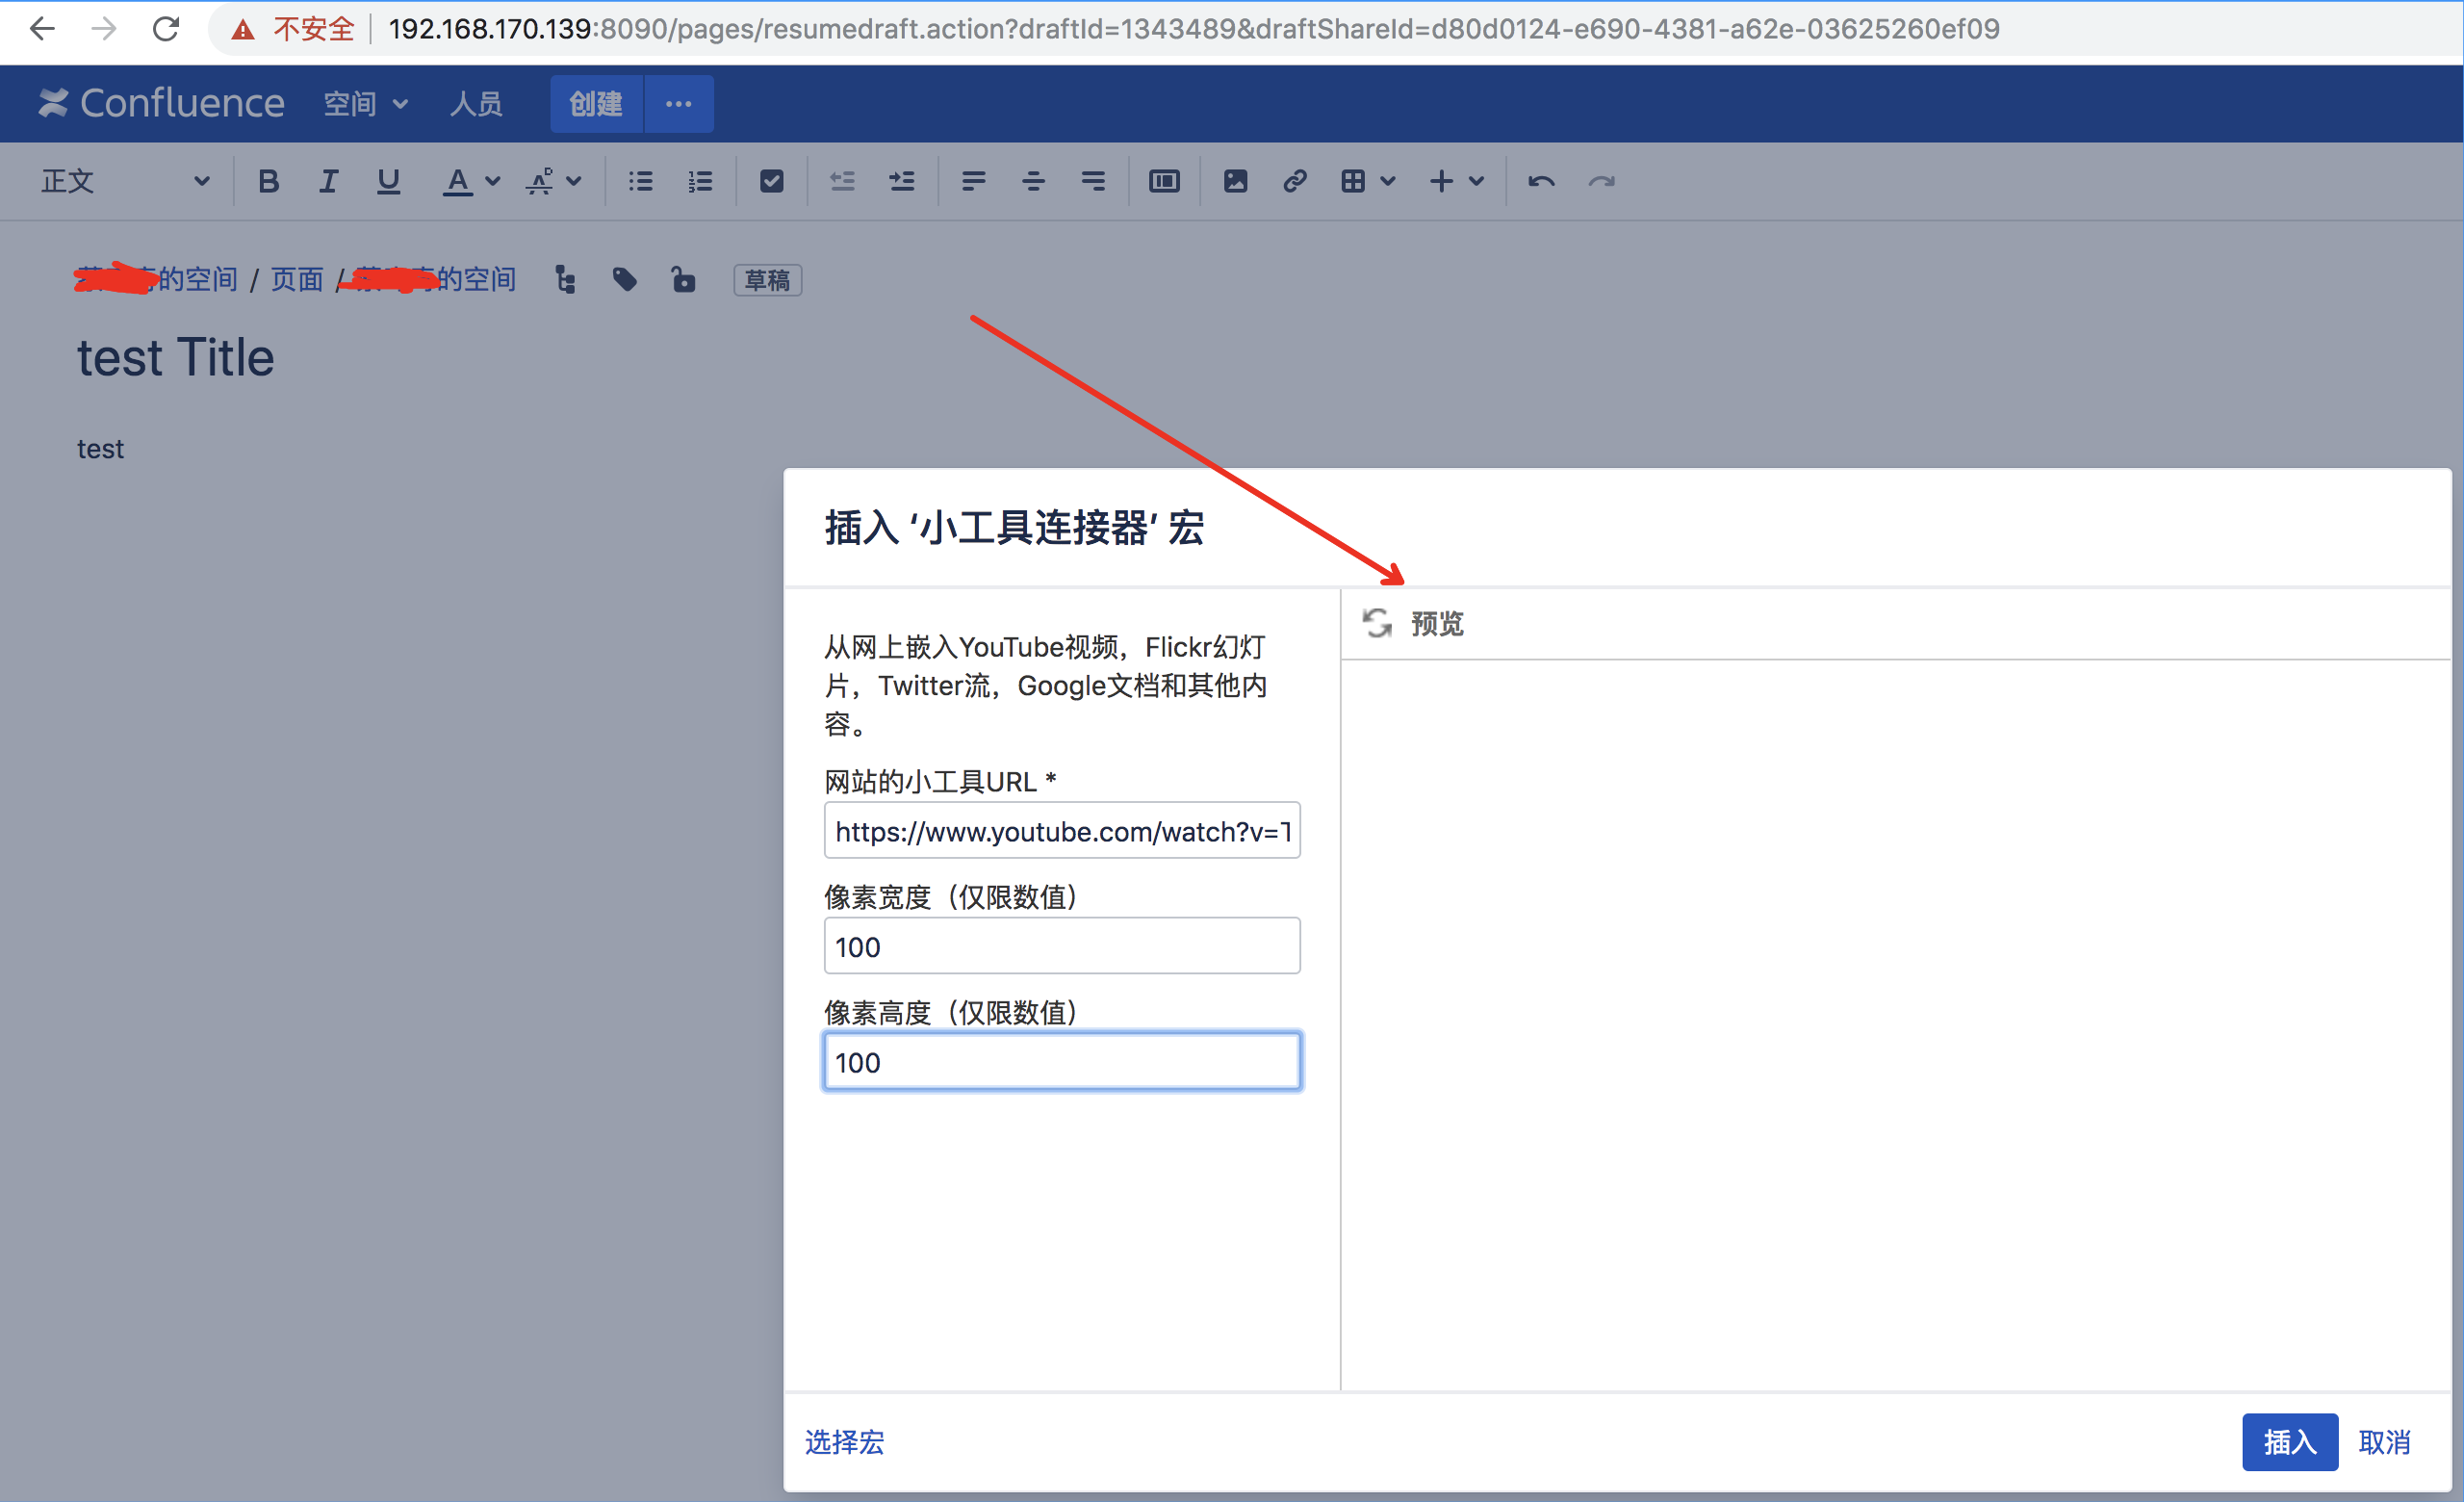The width and height of the screenshot is (2464, 1502).
Task: Click the insert table icon
Action: (x=1353, y=181)
